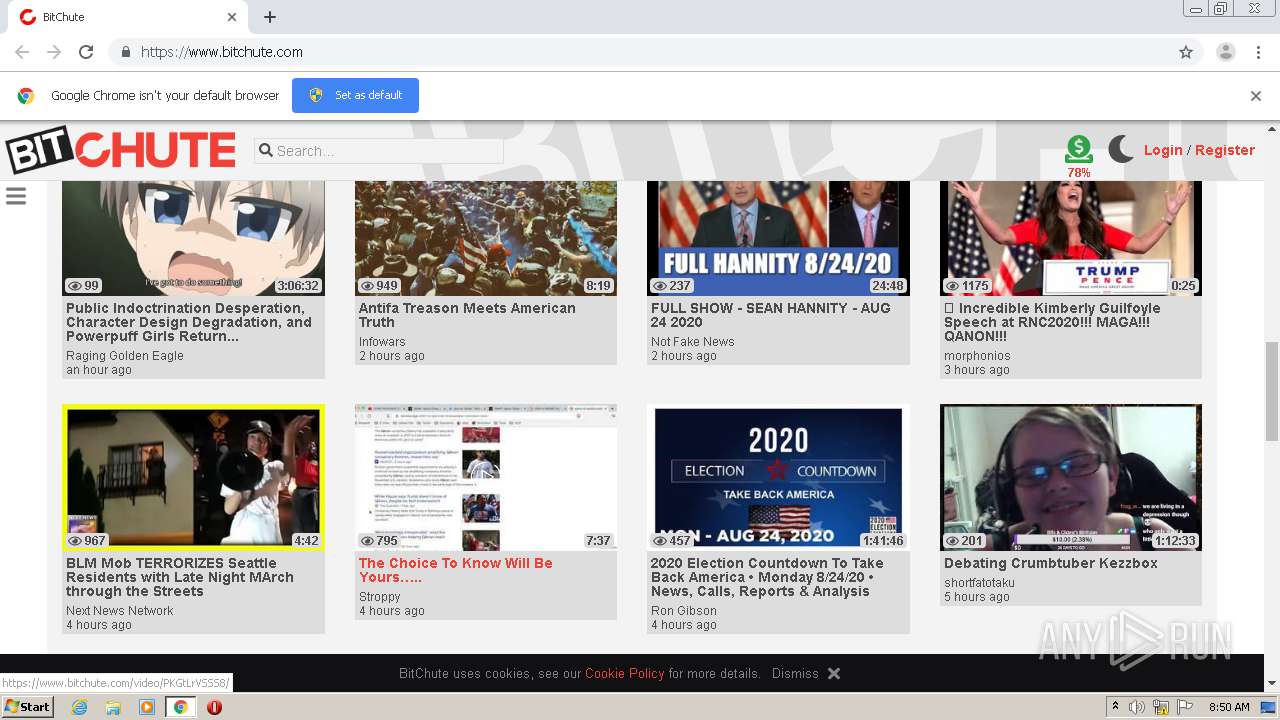Open media player taskbar icon
Viewport: 1280px width, 720px height.
coord(147,707)
